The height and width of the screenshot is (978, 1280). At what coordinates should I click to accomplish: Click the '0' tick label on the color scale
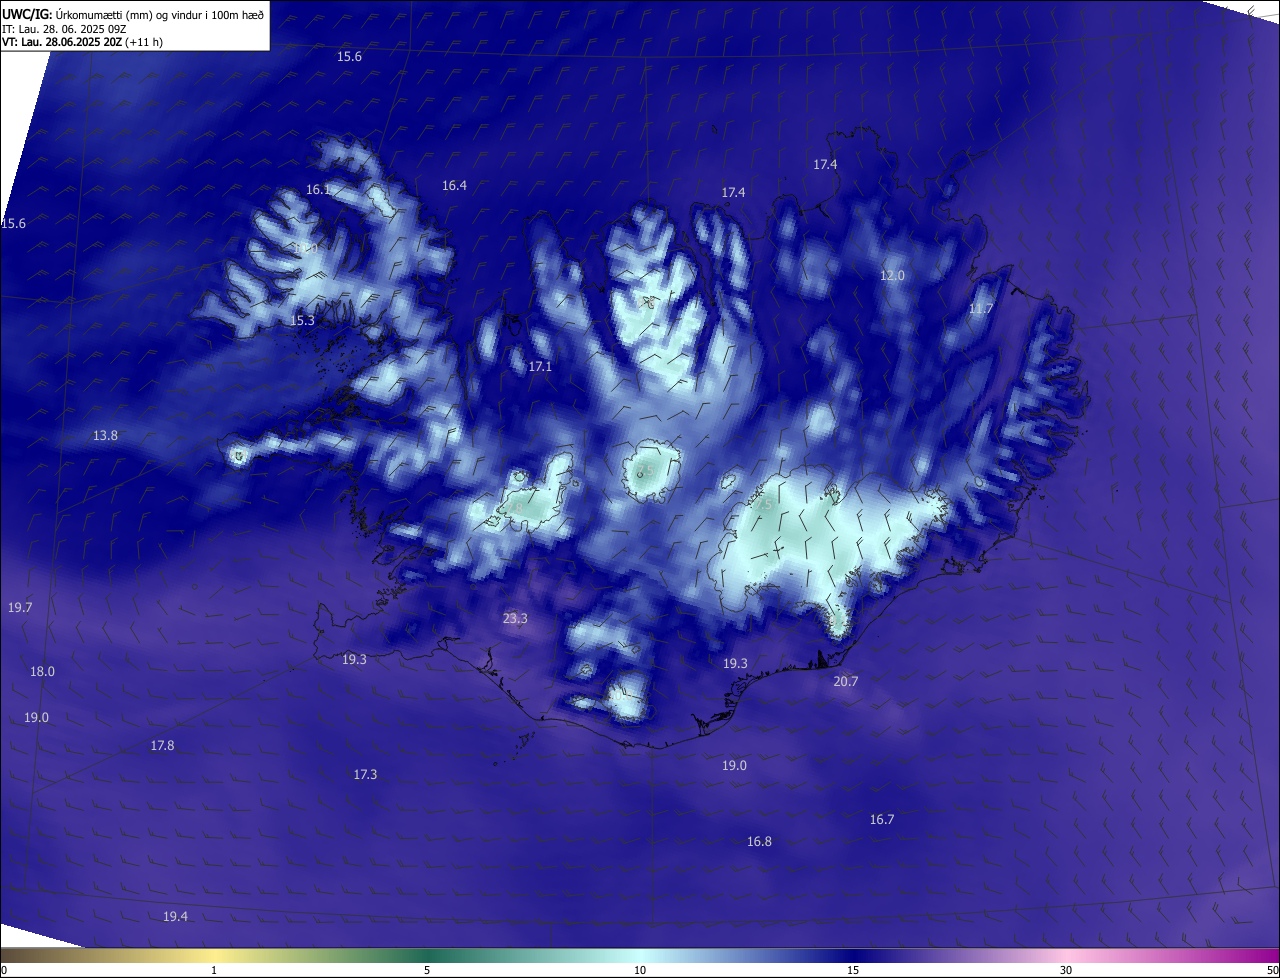tap(4, 970)
